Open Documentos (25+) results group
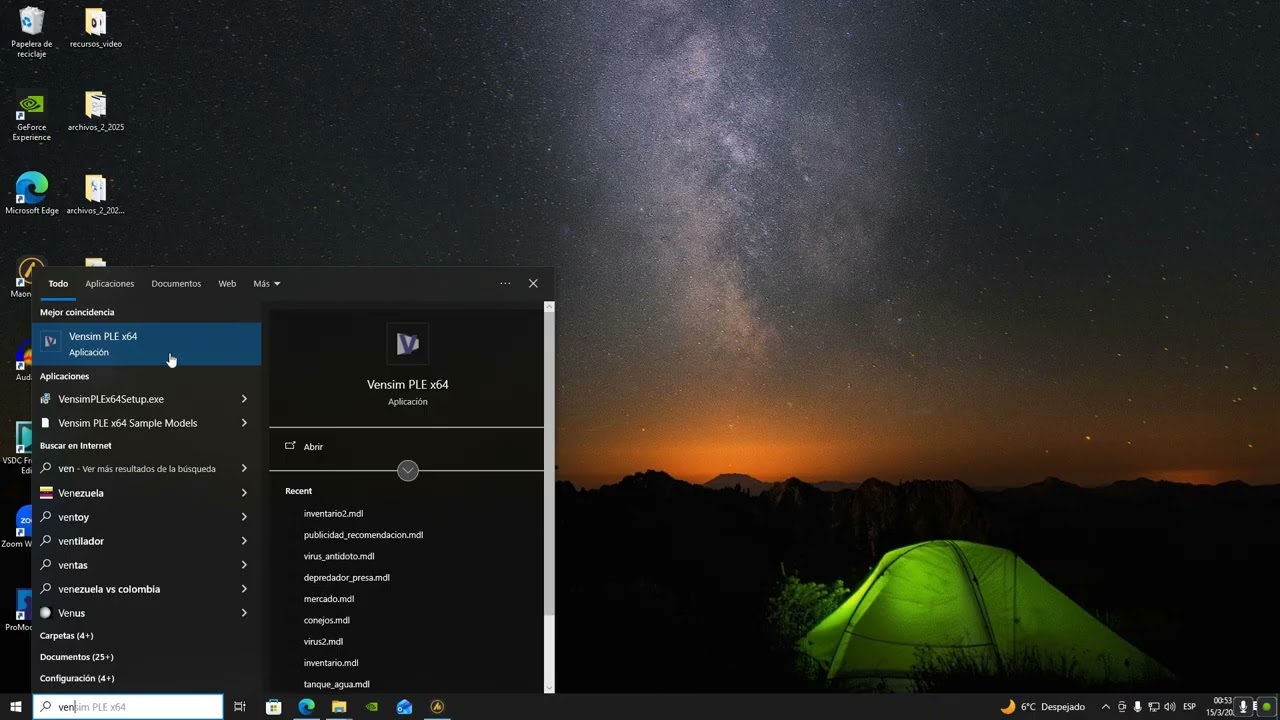The height and width of the screenshot is (720, 1280). [76, 657]
